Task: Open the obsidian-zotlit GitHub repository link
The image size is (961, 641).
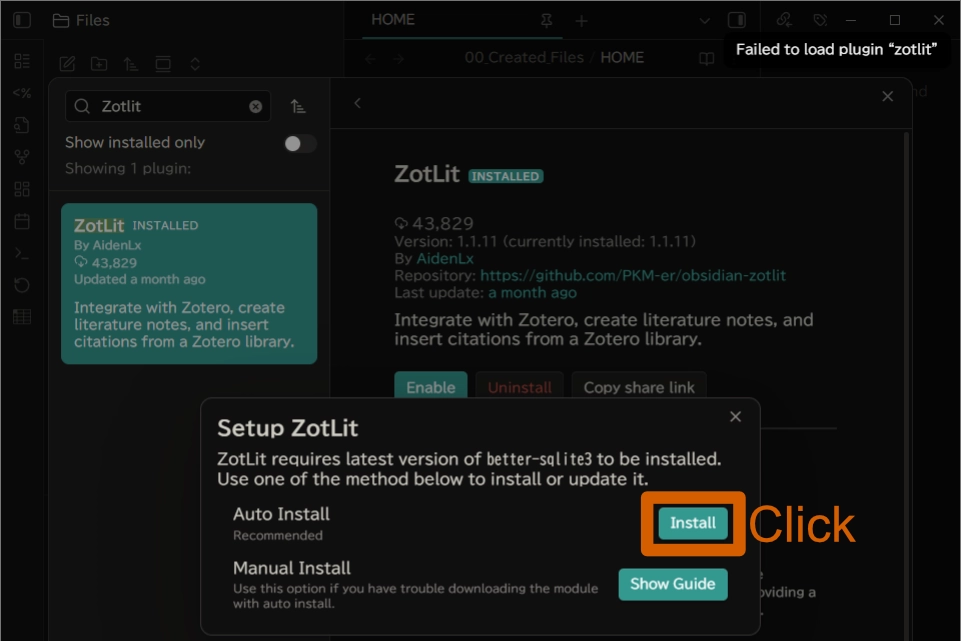Action: (632, 275)
